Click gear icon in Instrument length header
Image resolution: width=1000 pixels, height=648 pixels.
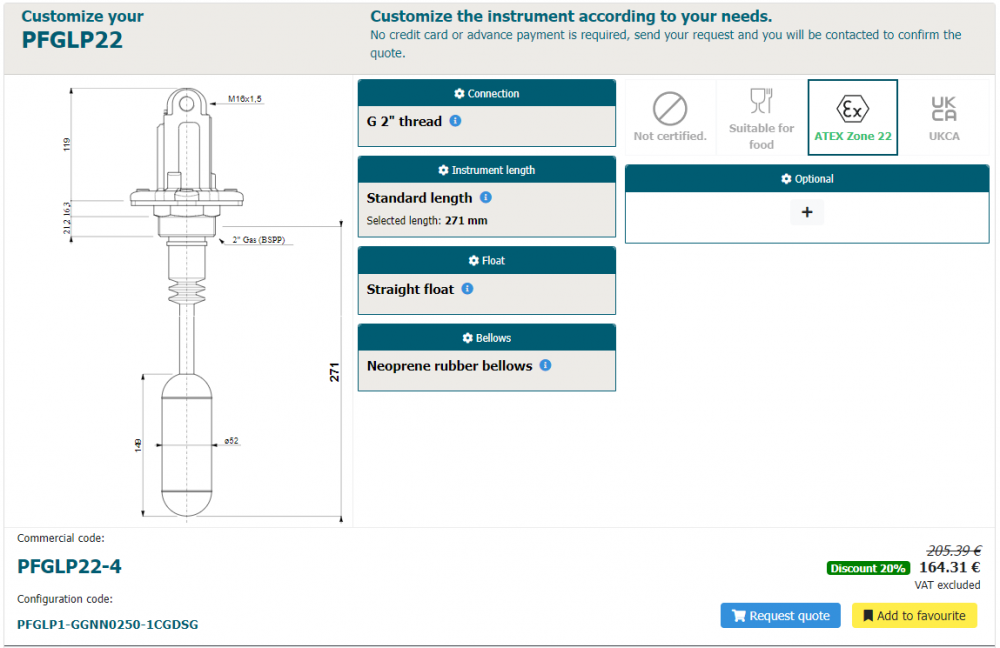443,171
